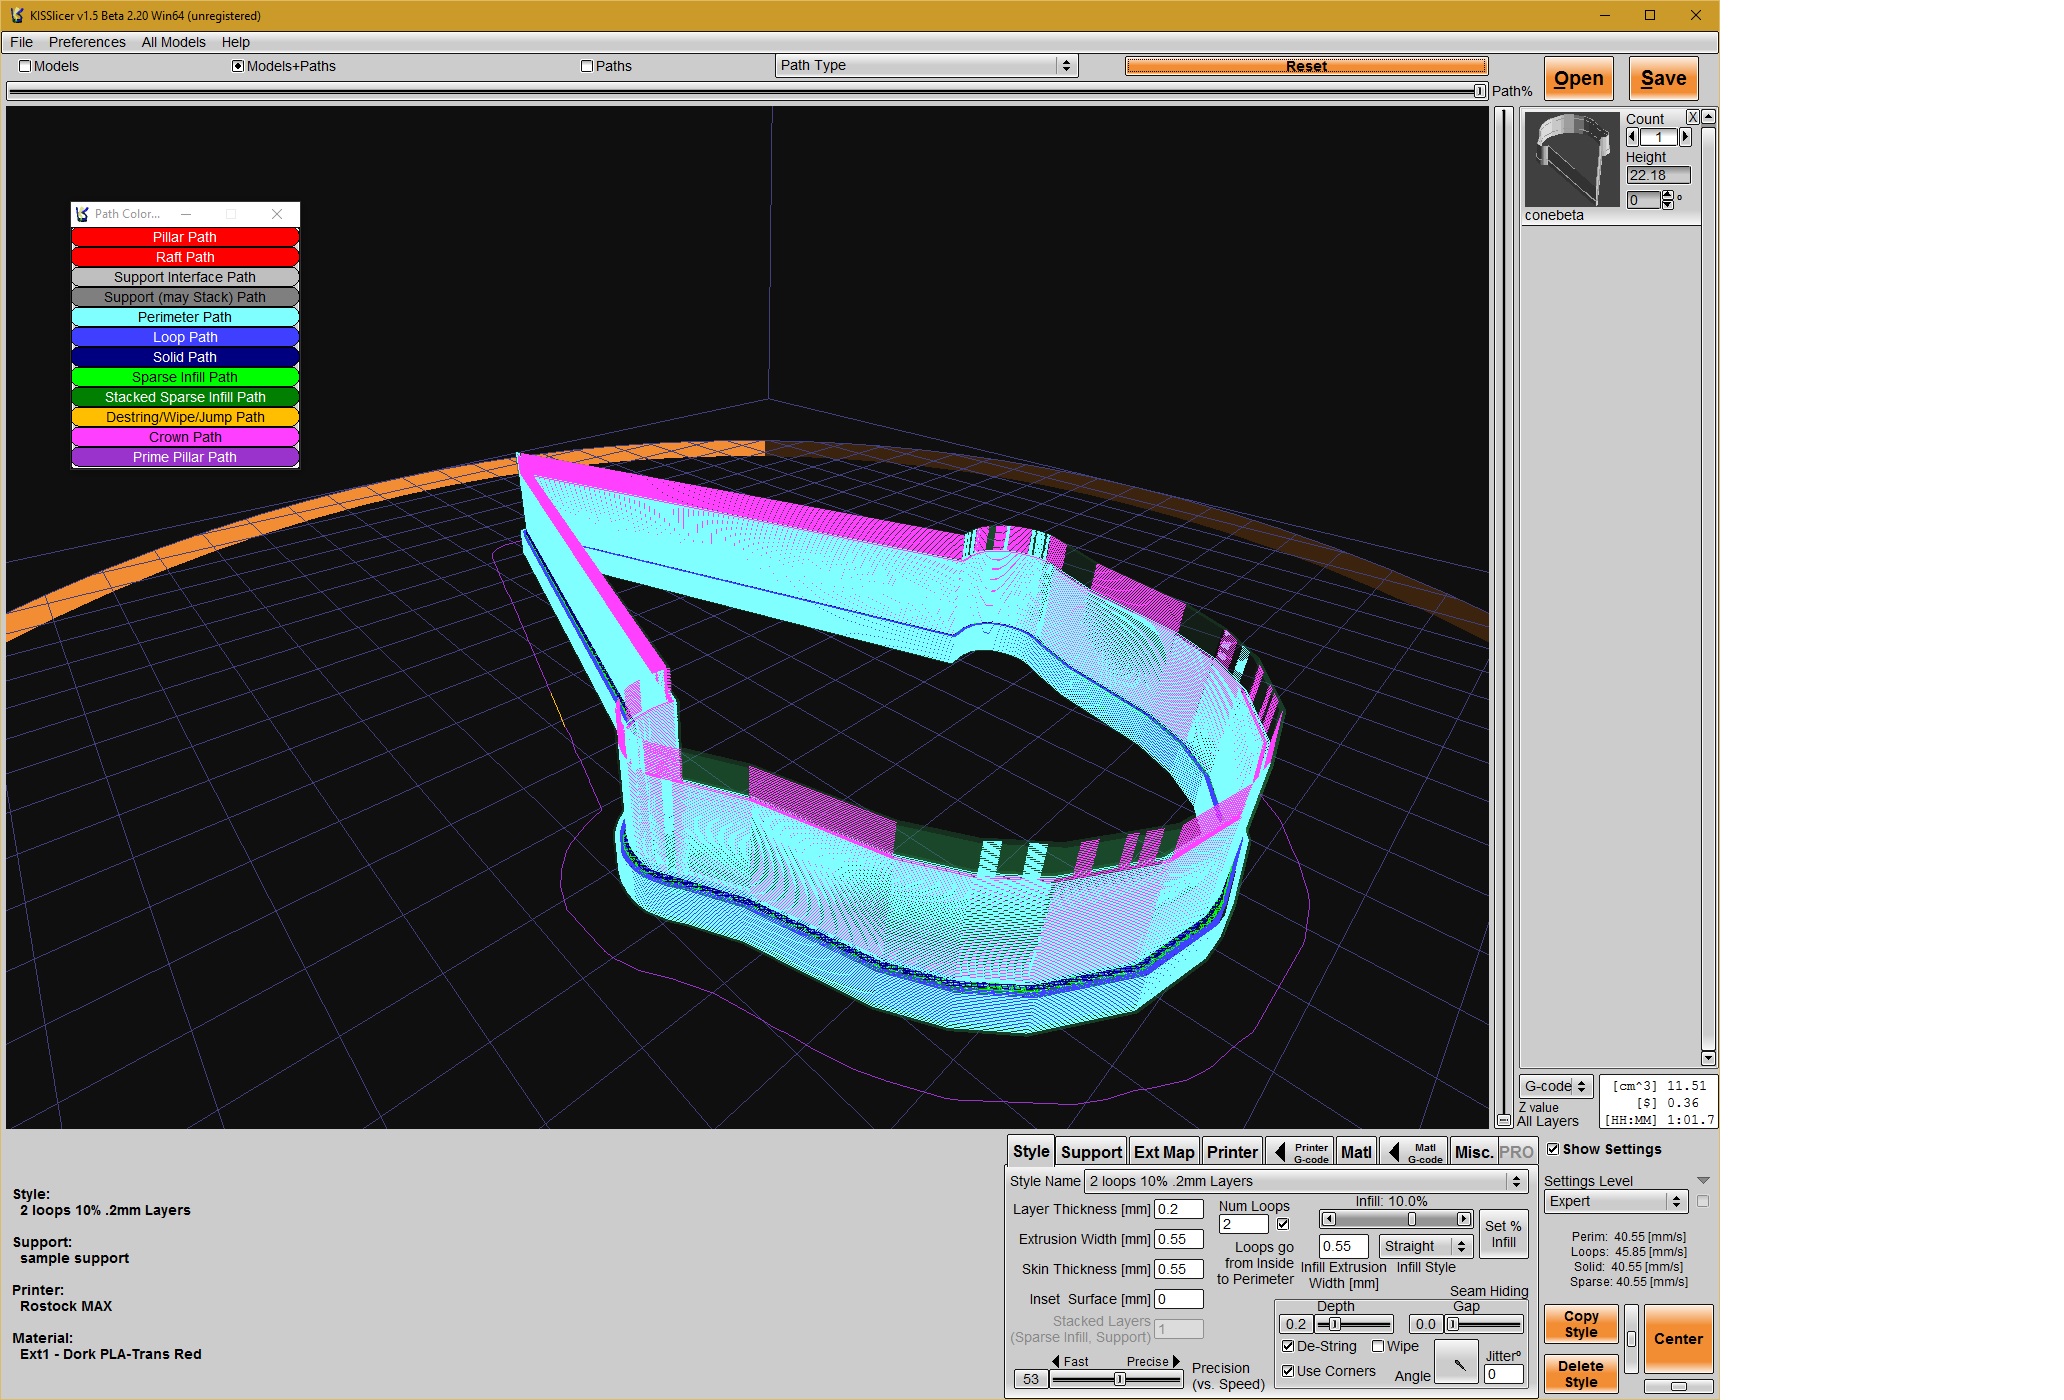Image resolution: width=2064 pixels, height=1400 pixels.
Task: Switch to the Support tab
Action: coord(1091,1152)
